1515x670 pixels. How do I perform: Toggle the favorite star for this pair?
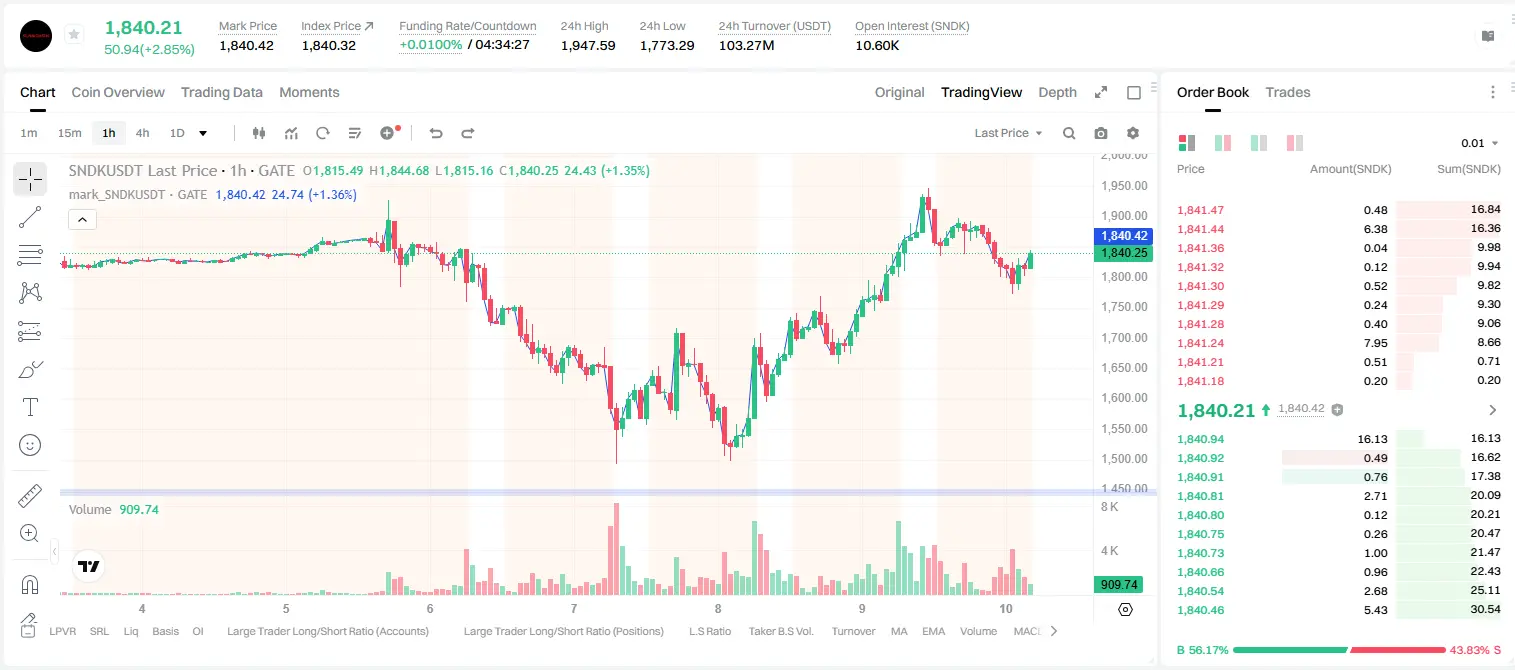coord(74,35)
